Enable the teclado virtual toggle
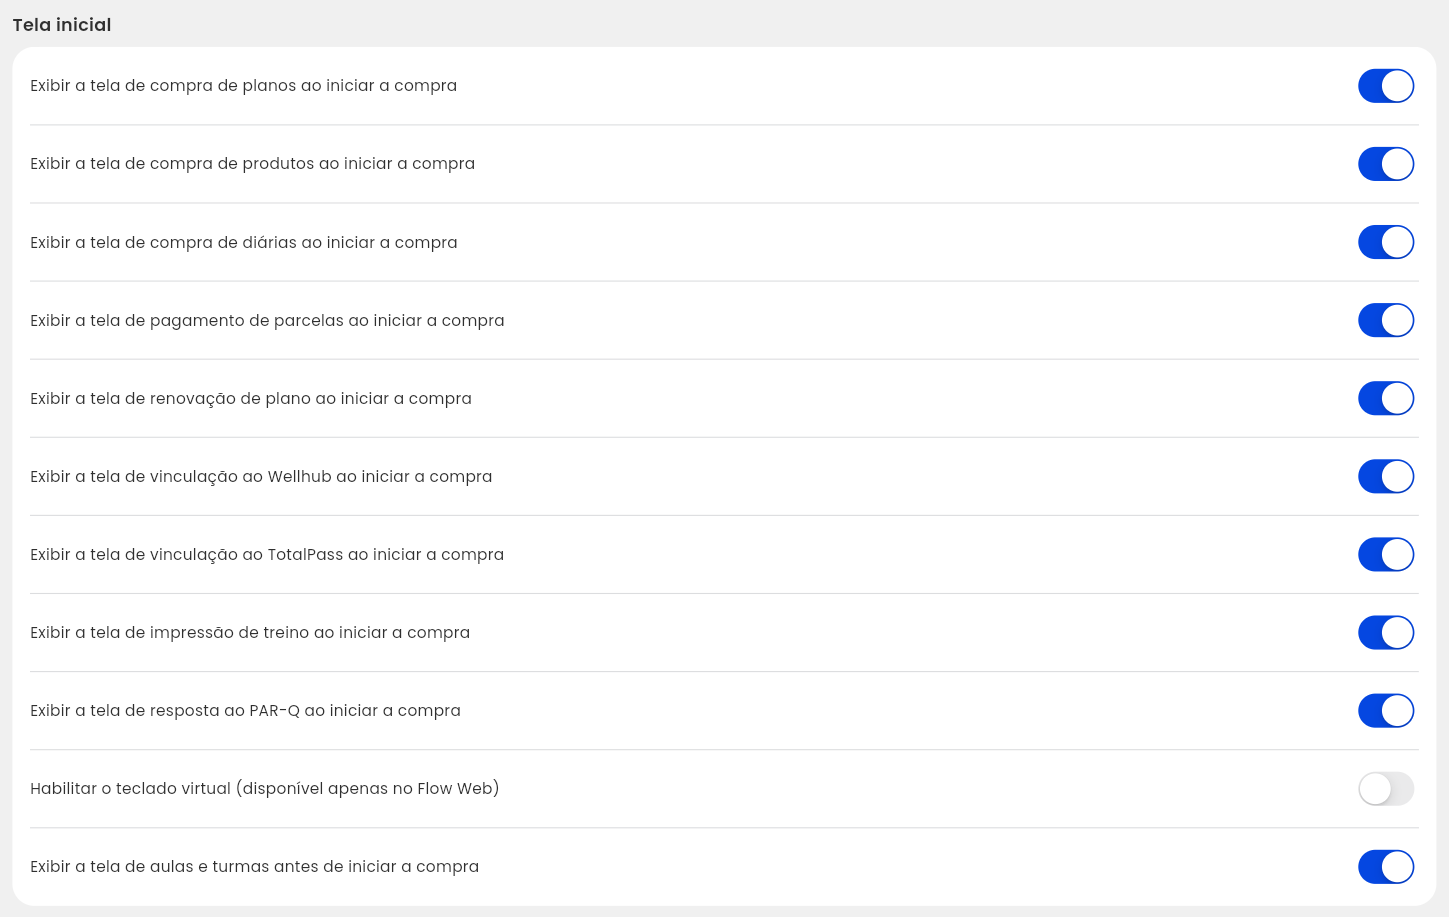This screenshot has width=1449, height=917. (x=1385, y=788)
